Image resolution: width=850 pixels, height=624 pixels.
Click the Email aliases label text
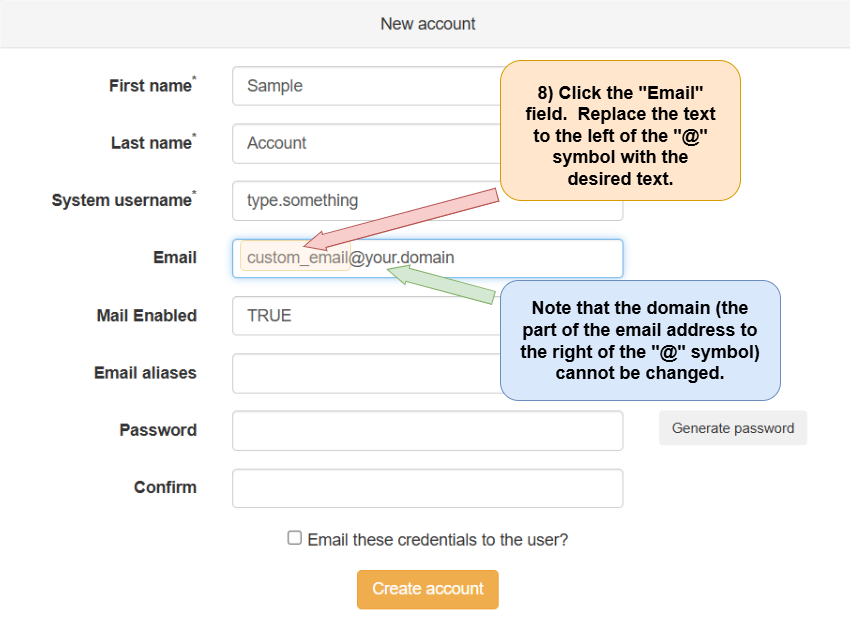pos(145,373)
